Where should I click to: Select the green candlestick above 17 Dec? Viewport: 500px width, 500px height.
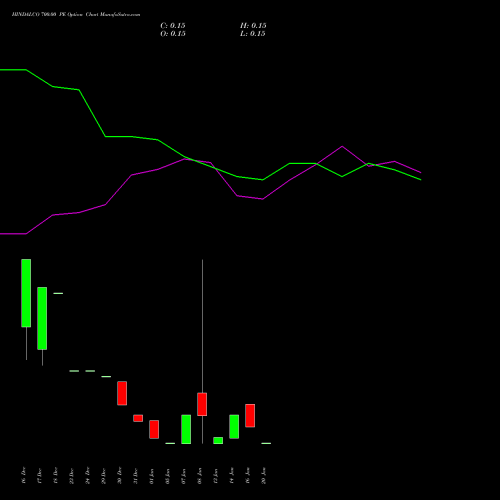42,318
